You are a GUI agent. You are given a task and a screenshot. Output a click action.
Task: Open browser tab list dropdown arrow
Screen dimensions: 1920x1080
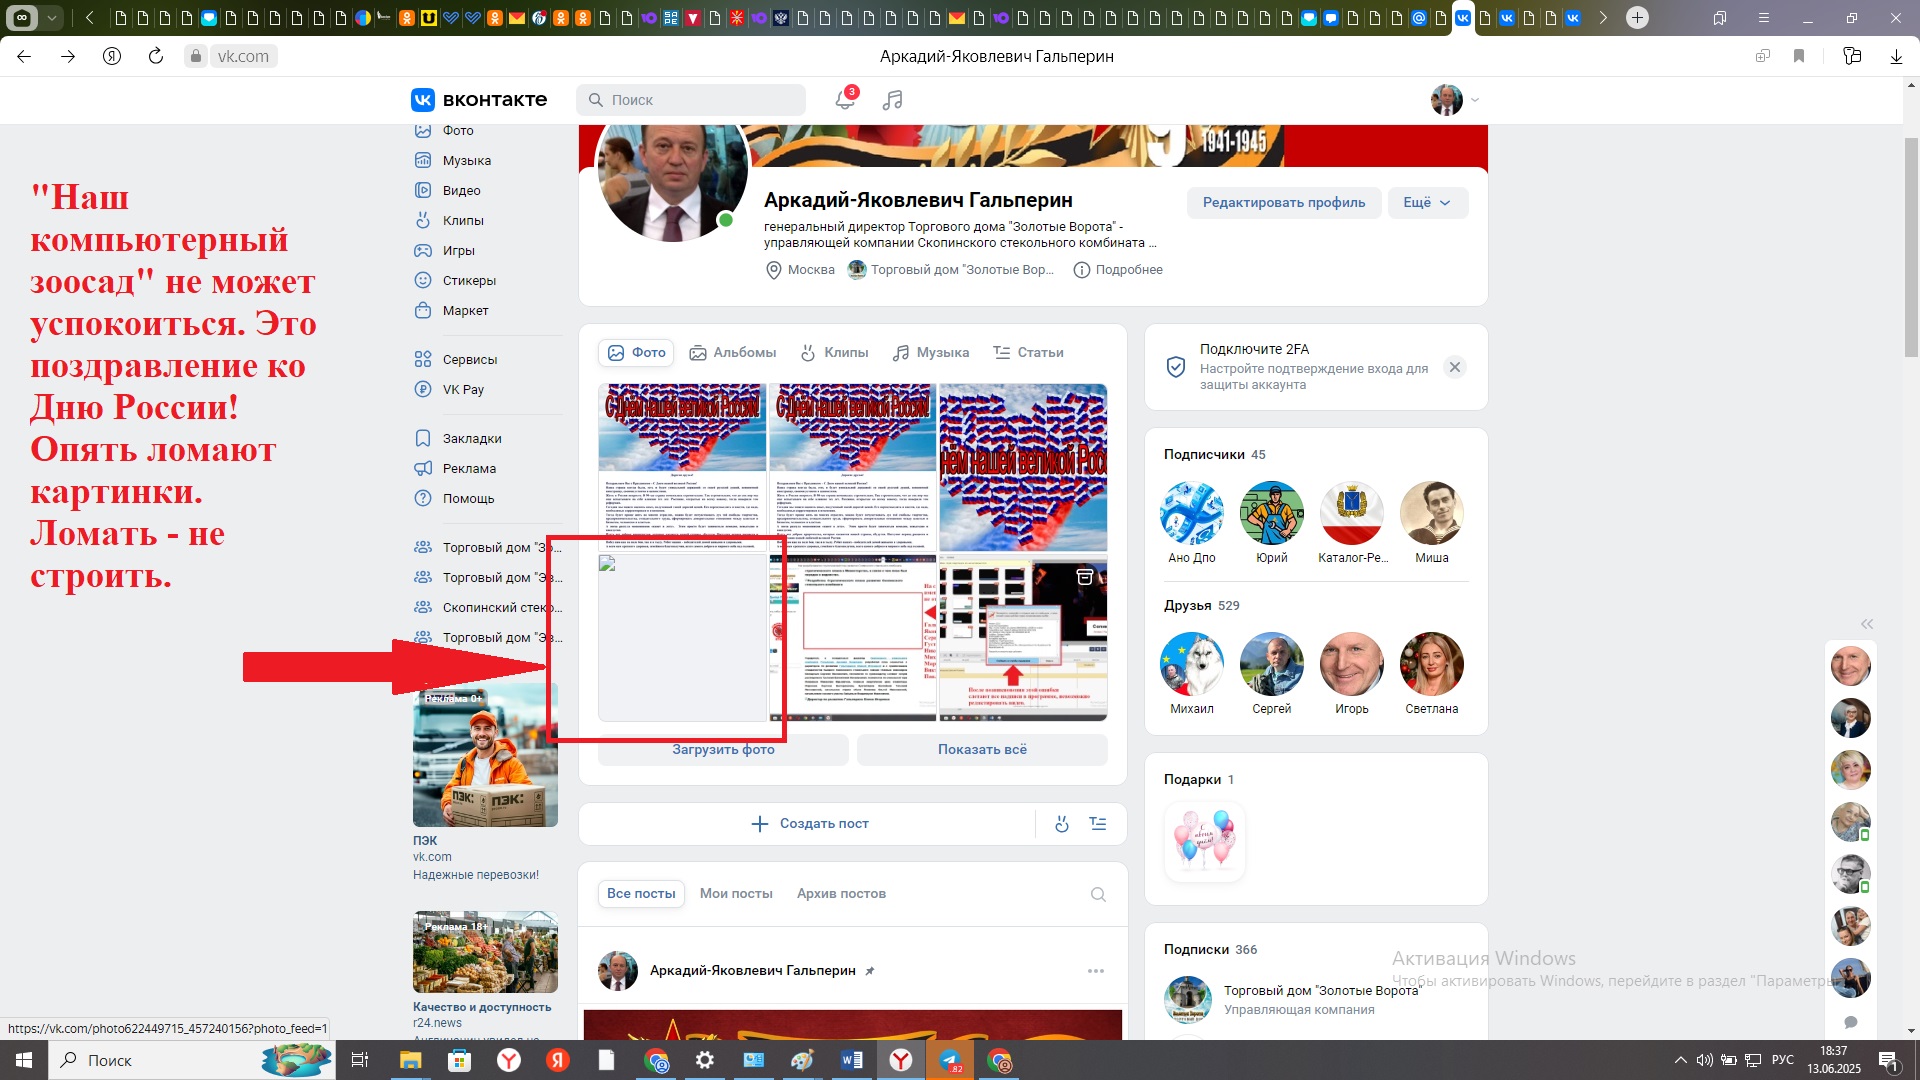pos(52,17)
